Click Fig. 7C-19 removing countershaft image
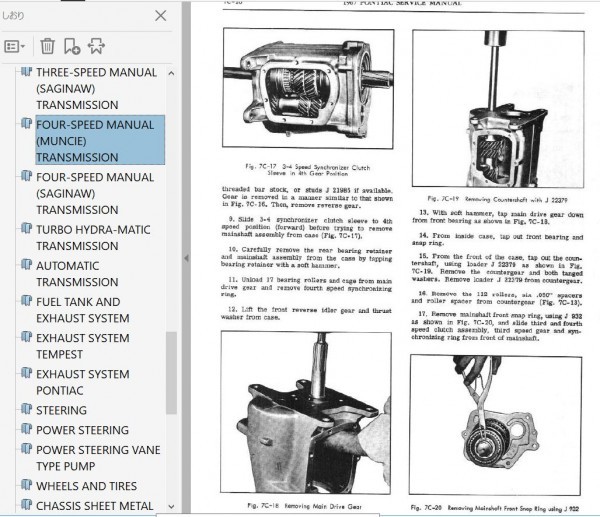600x517 pixels. [498, 109]
